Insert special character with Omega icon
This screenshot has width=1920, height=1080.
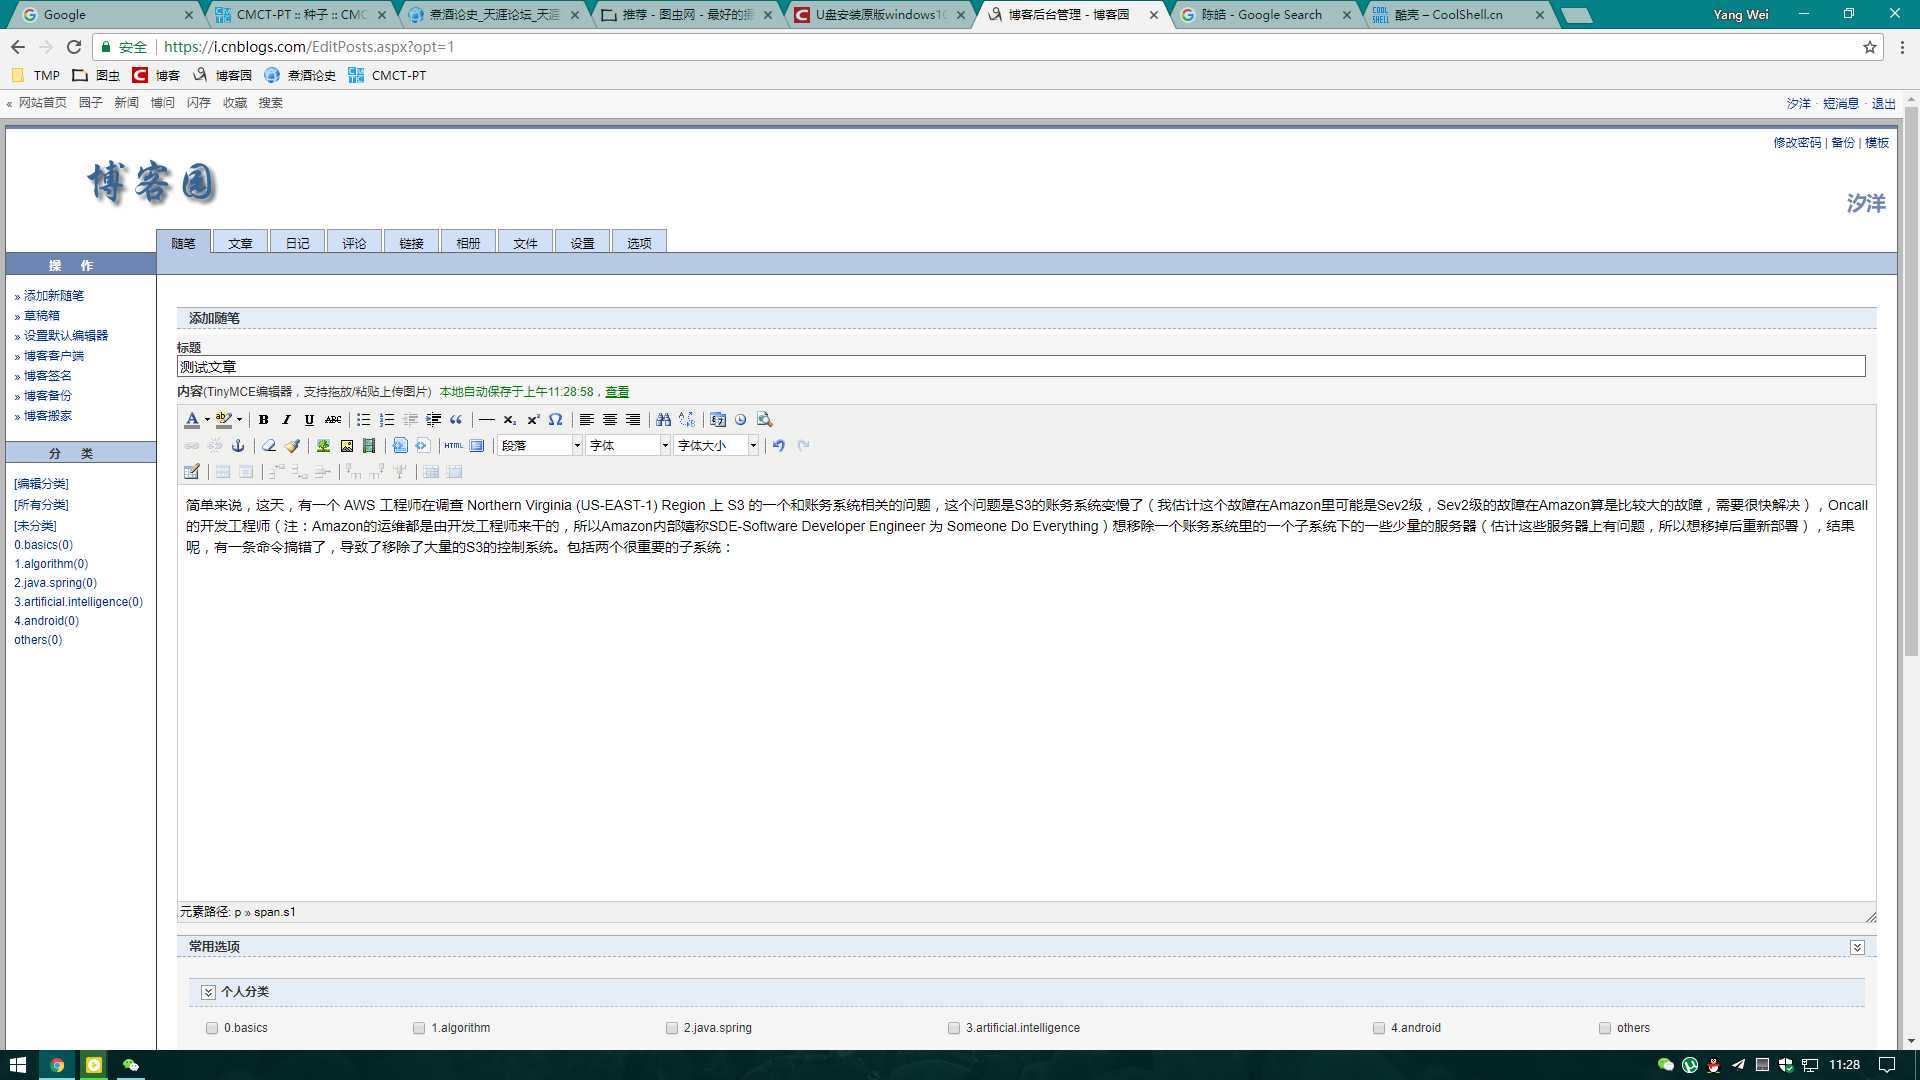click(555, 420)
